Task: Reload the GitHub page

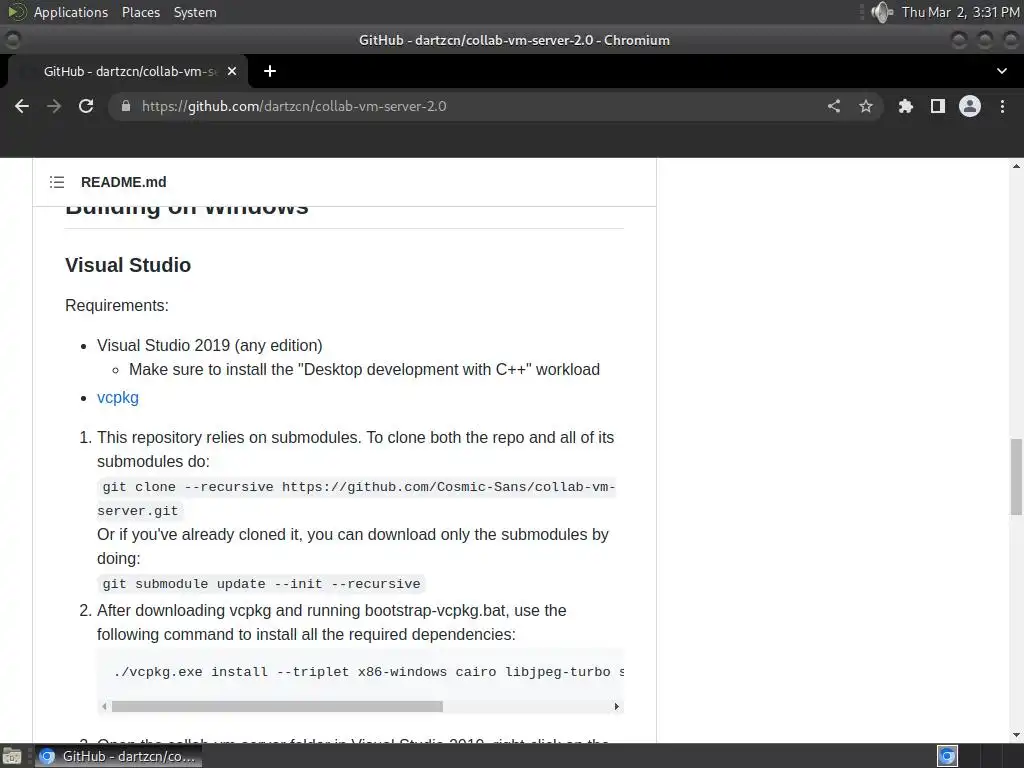Action: point(86,106)
